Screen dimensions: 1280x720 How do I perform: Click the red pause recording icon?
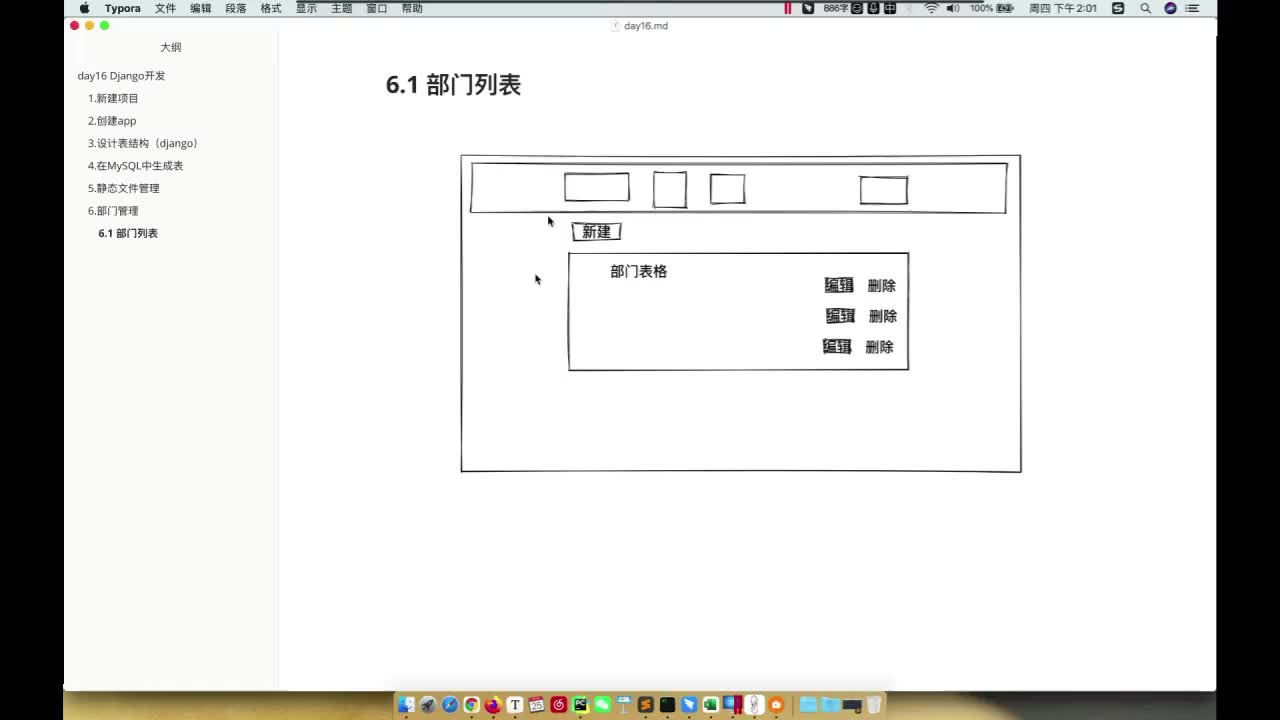[788, 8]
